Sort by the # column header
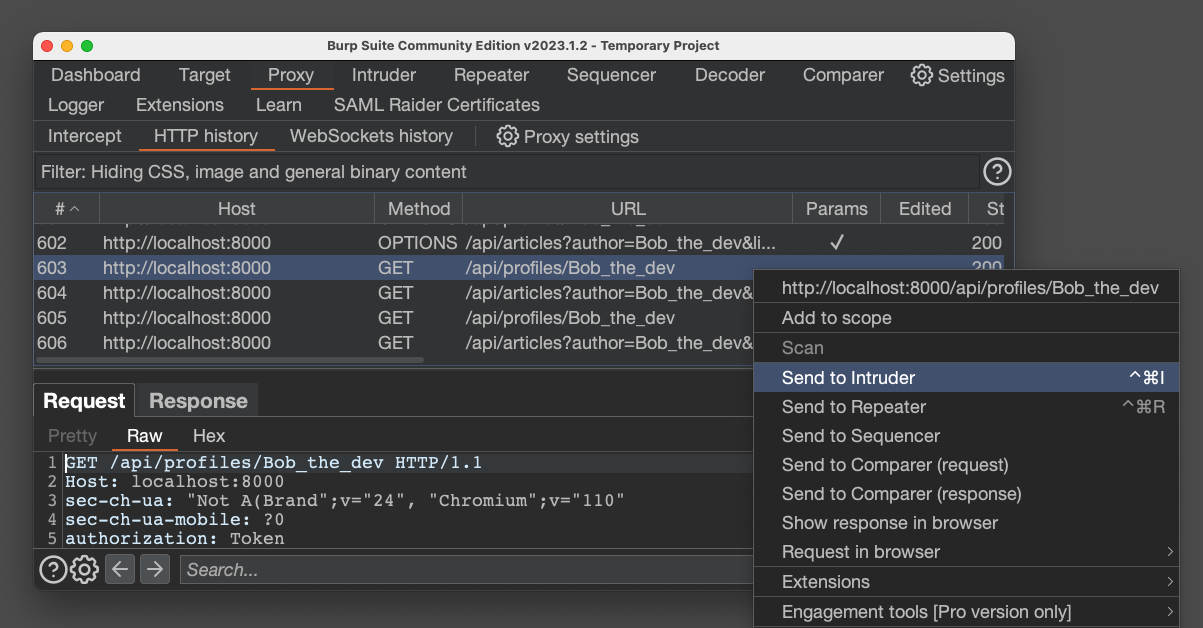The image size is (1203, 628). 66,209
